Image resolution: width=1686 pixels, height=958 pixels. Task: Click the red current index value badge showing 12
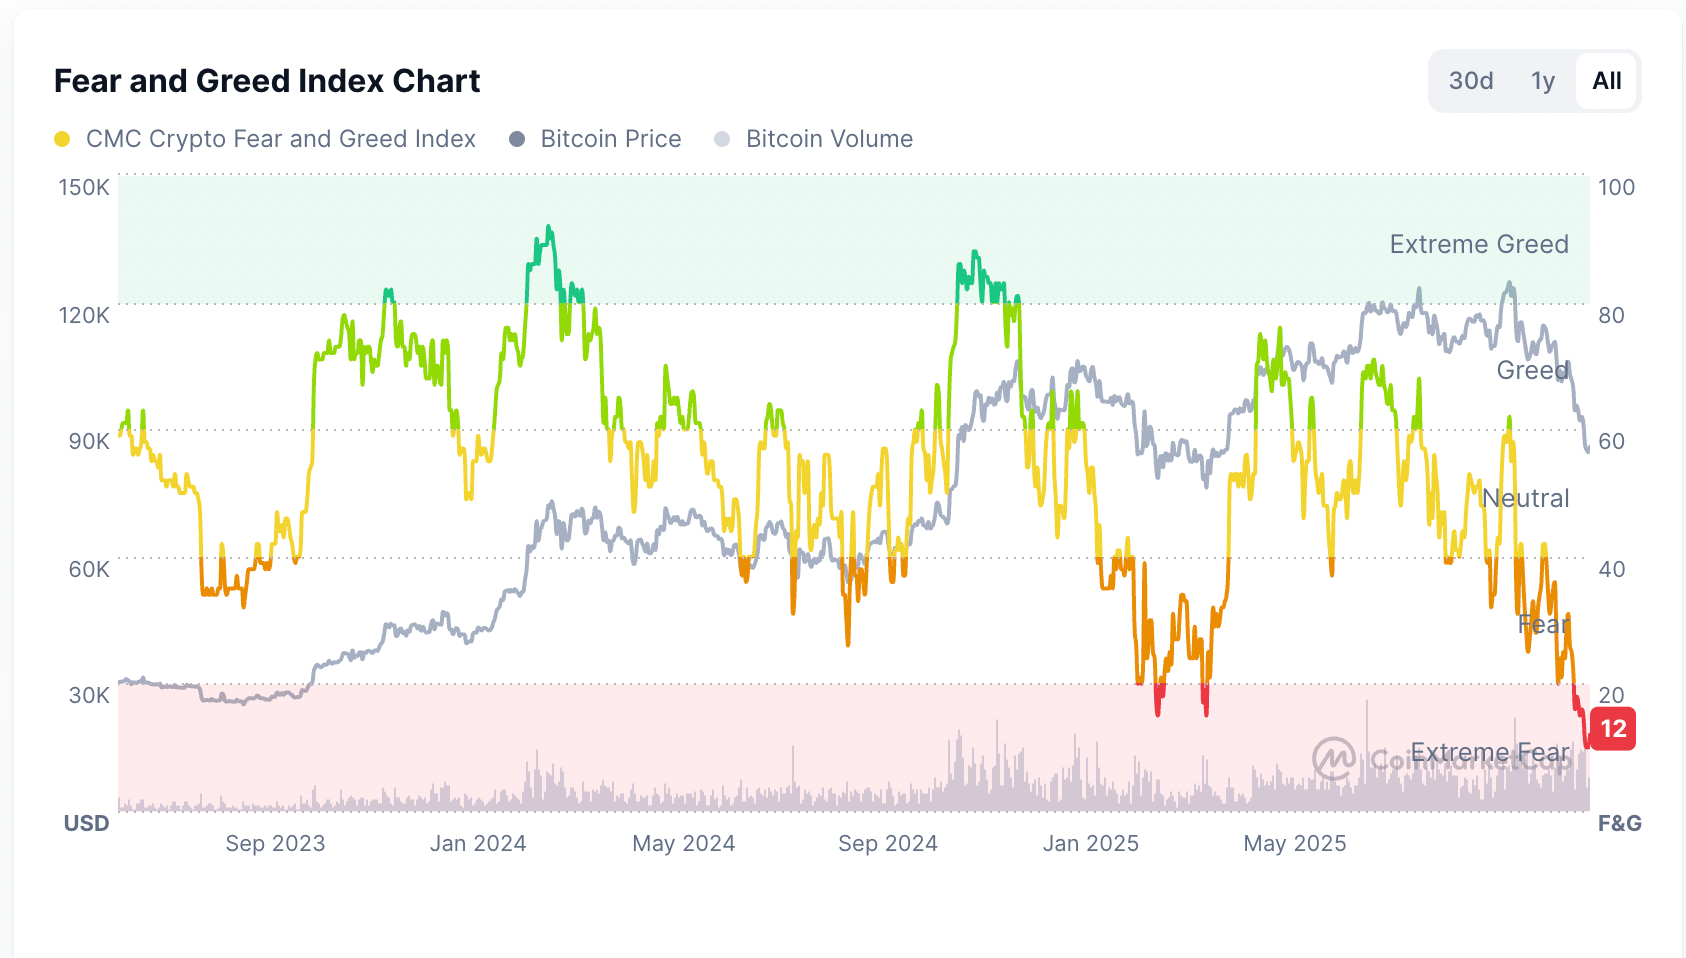(x=1611, y=729)
